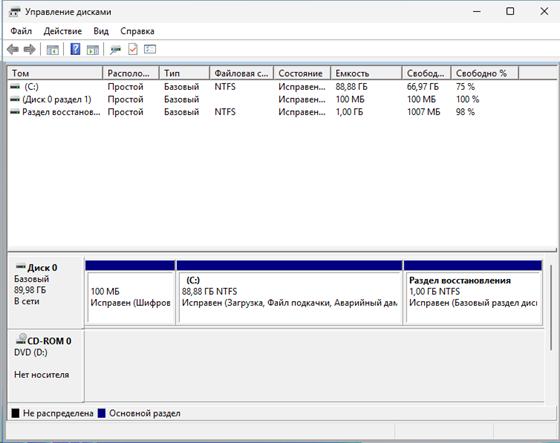Sort by the Емкость column header
Viewport: 560px width, 443px height.
click(366, 73)
